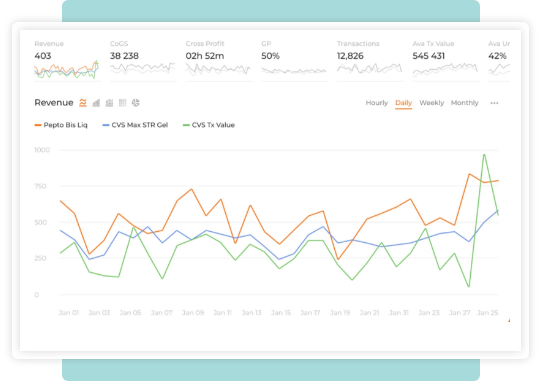Switch to the pie chart view icon

pyautogui.click(x=136, y=103)
